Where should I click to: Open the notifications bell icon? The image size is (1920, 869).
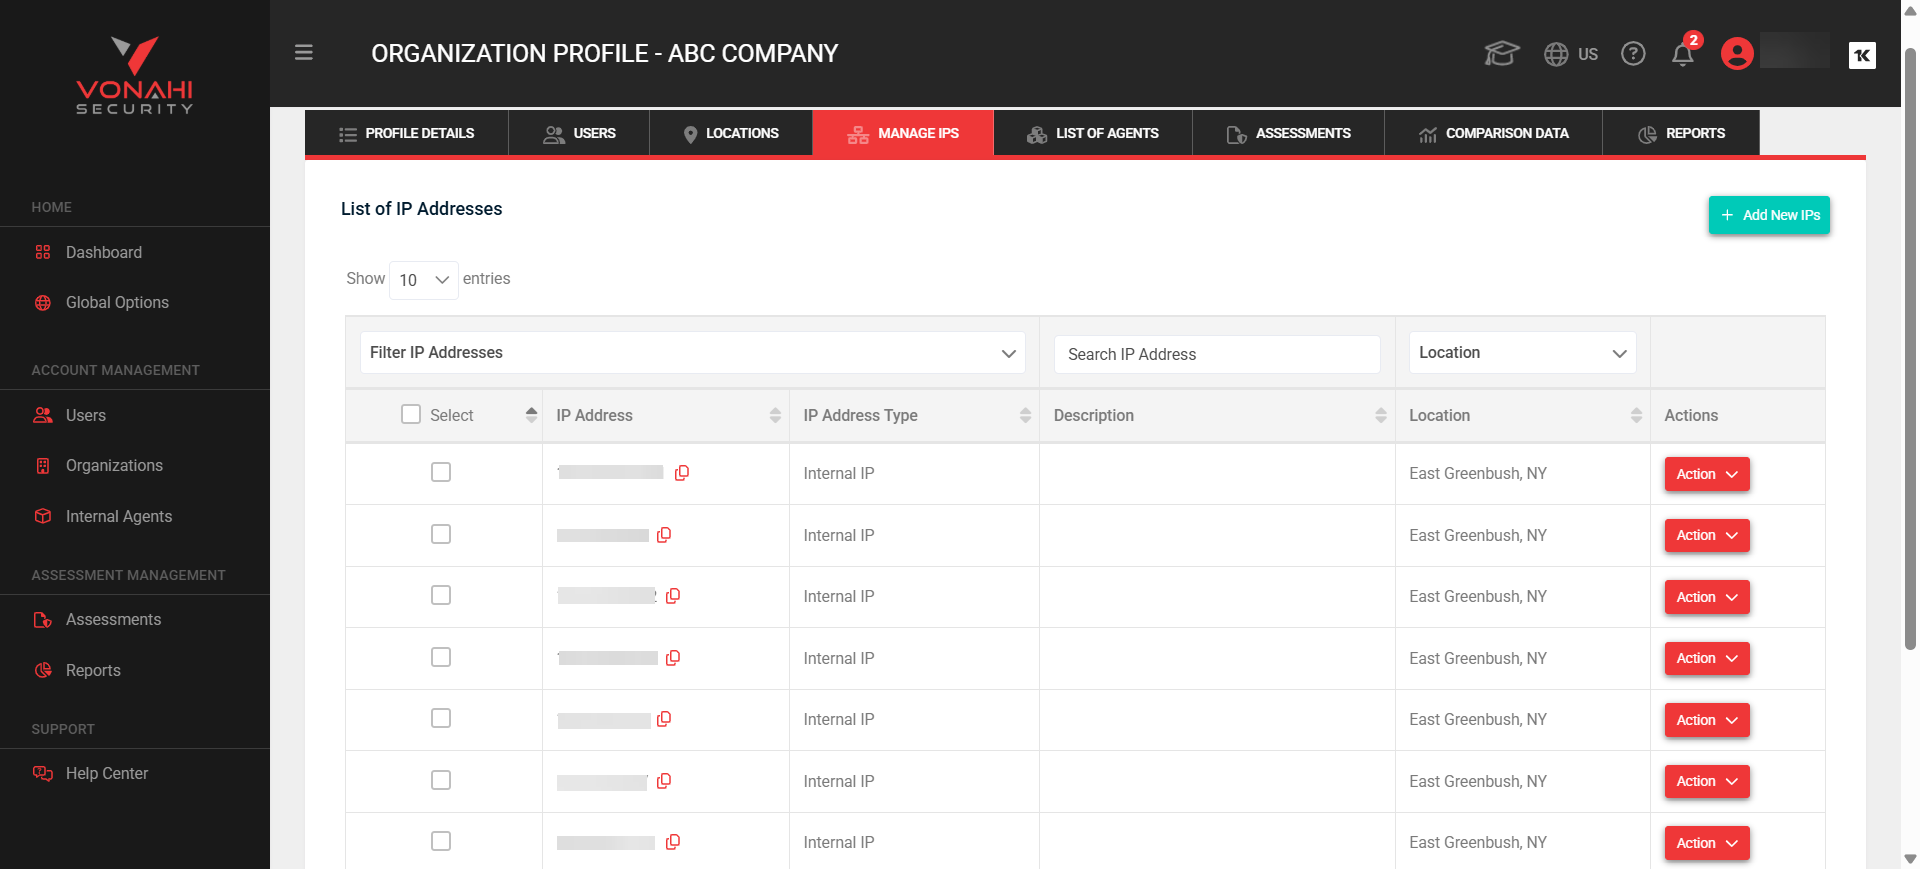coord(1683,54)
